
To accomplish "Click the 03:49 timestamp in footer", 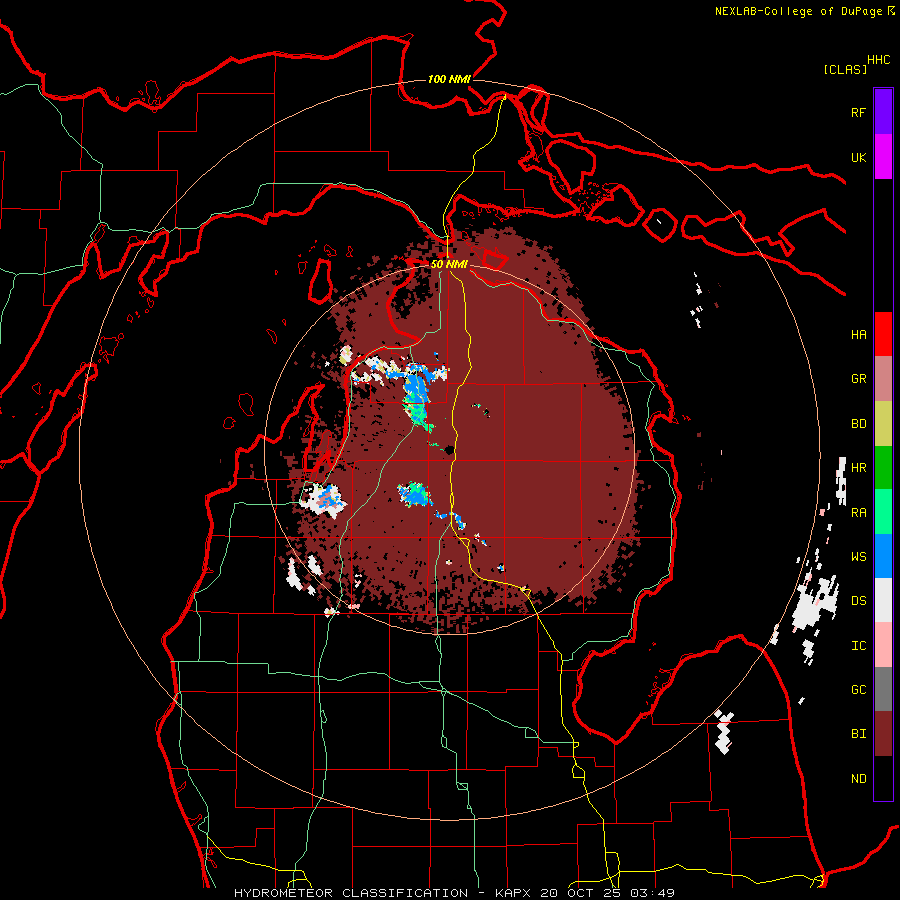I will (x=652, y=893).
